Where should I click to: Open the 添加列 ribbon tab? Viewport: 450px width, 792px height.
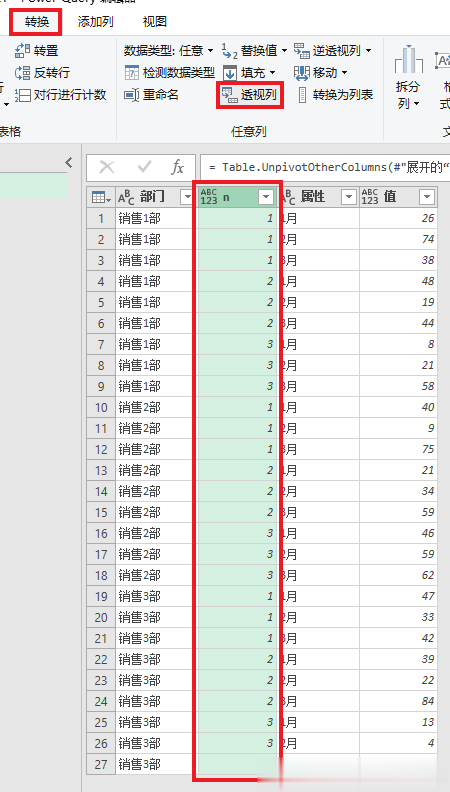click(95, 22)
